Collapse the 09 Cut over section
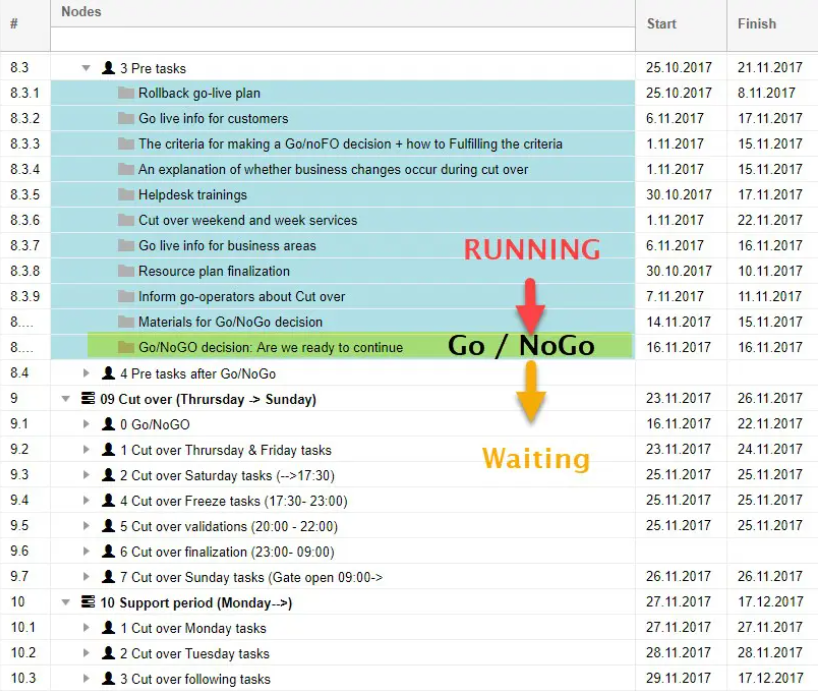 66,399
